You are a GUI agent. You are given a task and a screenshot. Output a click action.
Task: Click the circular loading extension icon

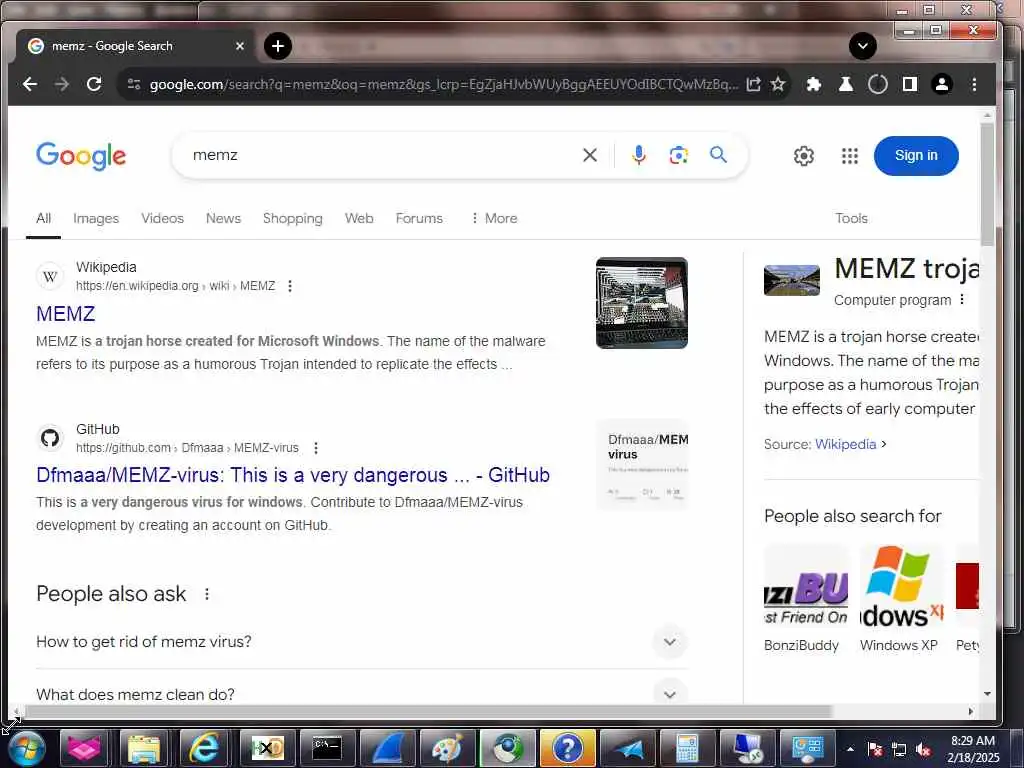(x=878, y=84)
